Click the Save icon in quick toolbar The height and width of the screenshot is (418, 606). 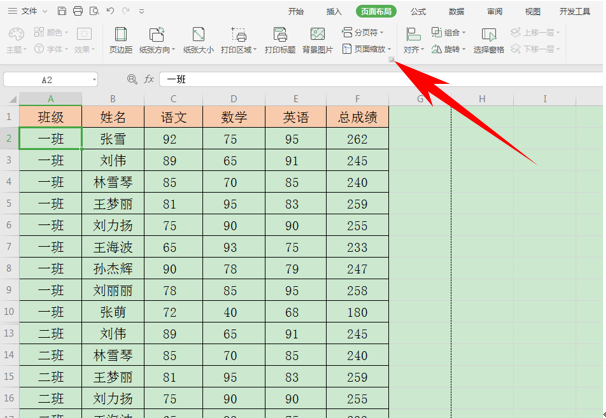point(62,11)
